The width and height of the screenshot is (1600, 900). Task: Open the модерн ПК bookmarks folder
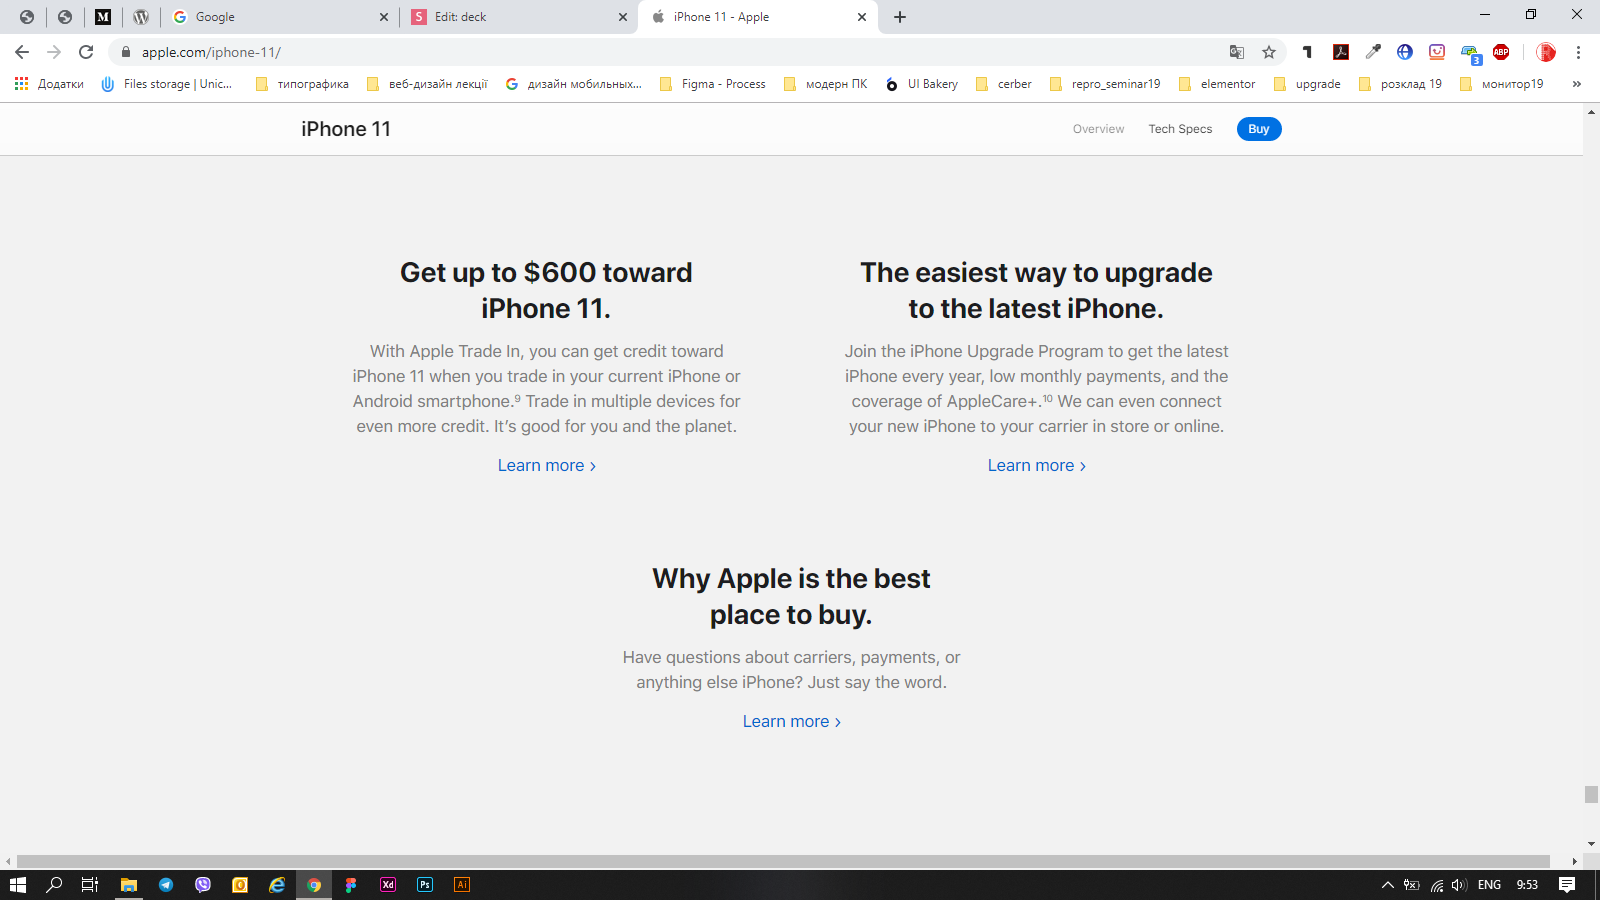click(826, 84)
